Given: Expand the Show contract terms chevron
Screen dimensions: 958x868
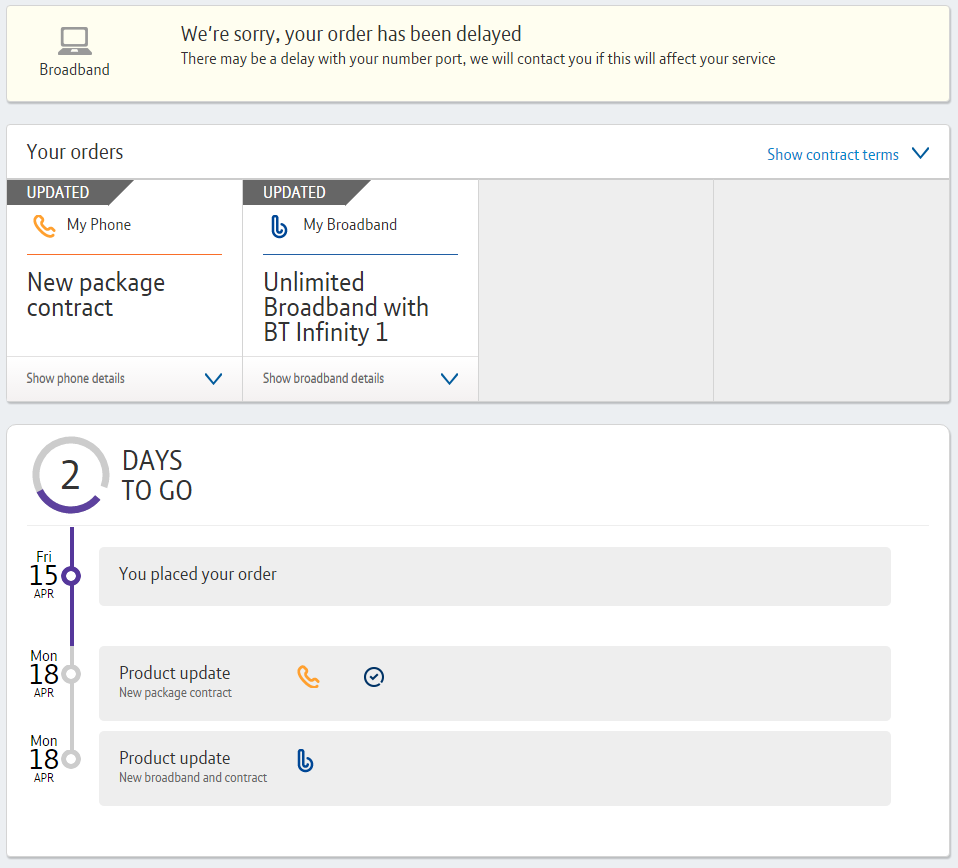Looking at the screenshot, I should click(921, 153).
